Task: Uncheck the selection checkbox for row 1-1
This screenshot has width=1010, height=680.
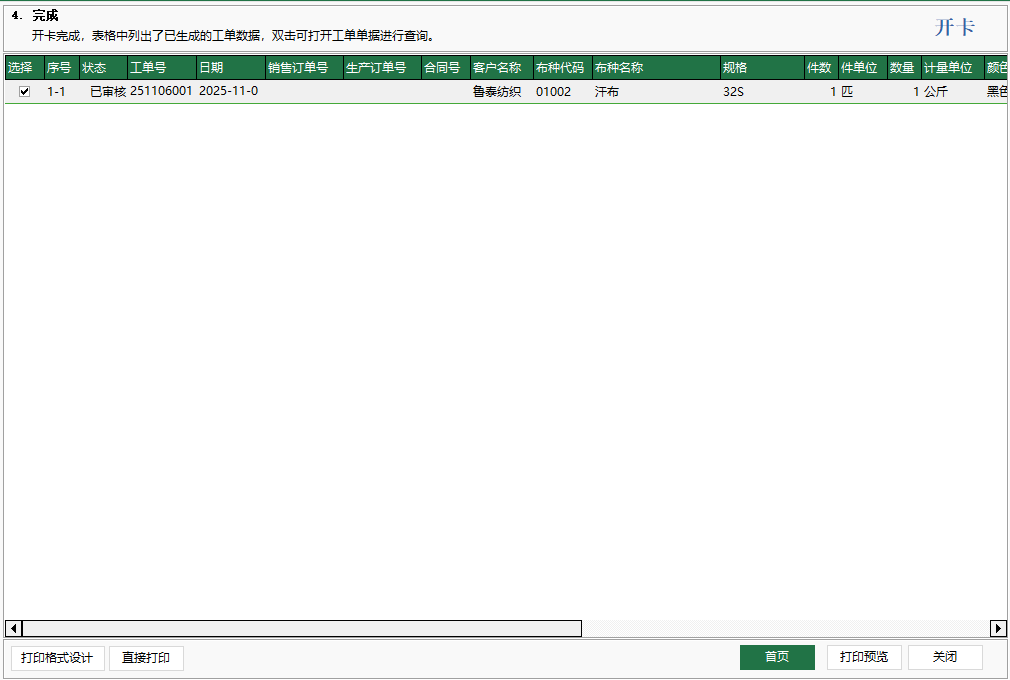Action: (23, 90)
